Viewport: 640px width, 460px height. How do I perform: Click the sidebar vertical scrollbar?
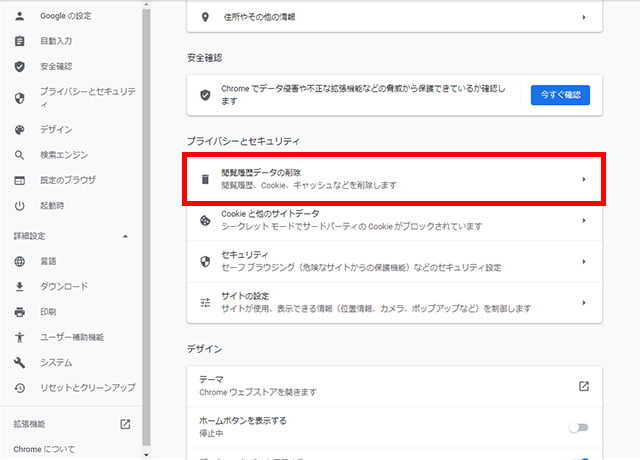pos(147,200)
